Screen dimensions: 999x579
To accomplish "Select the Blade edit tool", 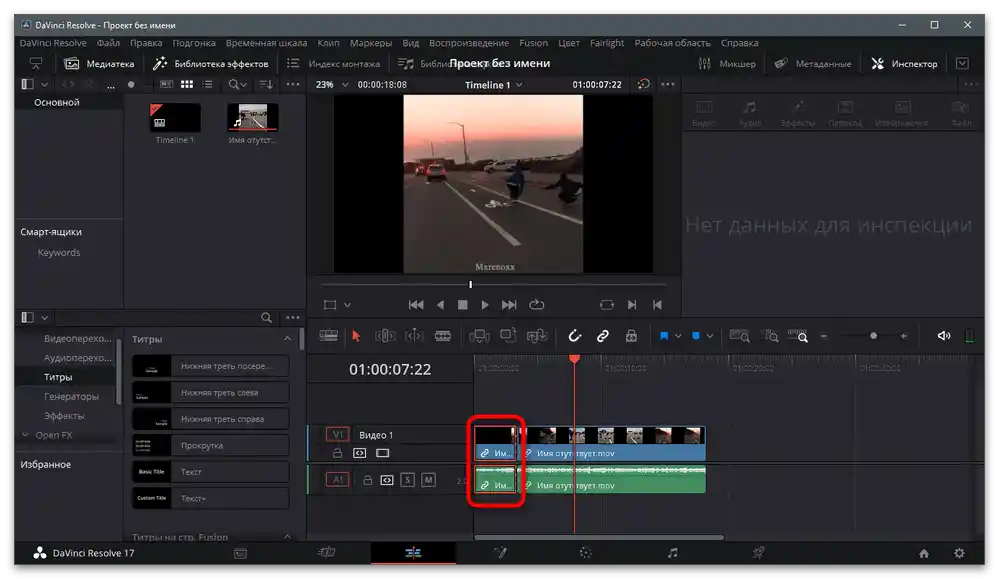I will 443,336.
